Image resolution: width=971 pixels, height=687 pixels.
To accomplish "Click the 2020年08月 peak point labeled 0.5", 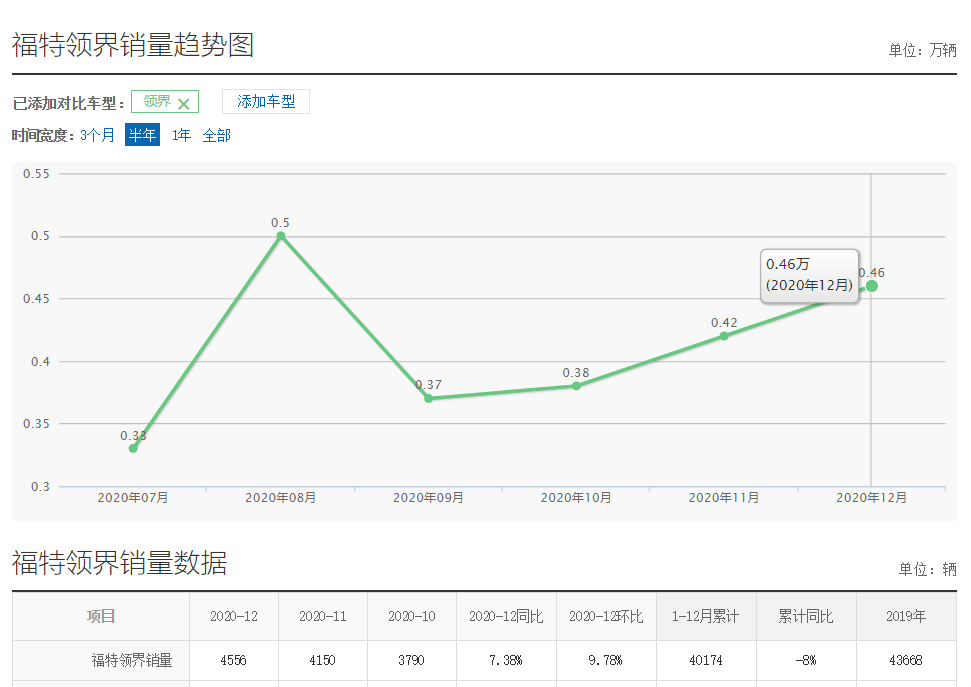I will (281, 236).
